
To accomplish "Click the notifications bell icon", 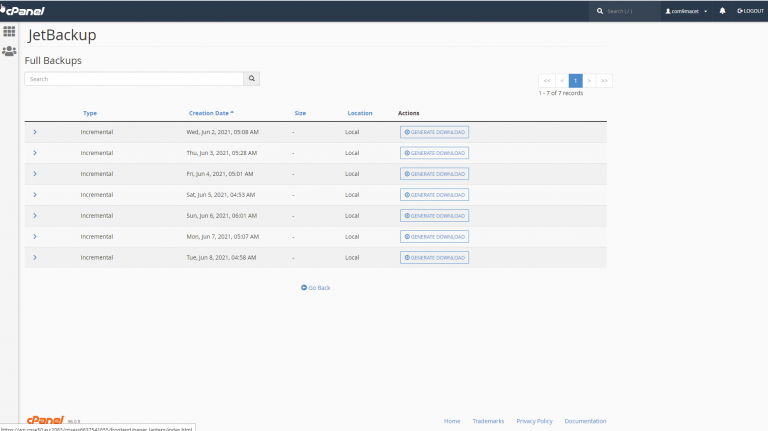I will pos(722,11).
